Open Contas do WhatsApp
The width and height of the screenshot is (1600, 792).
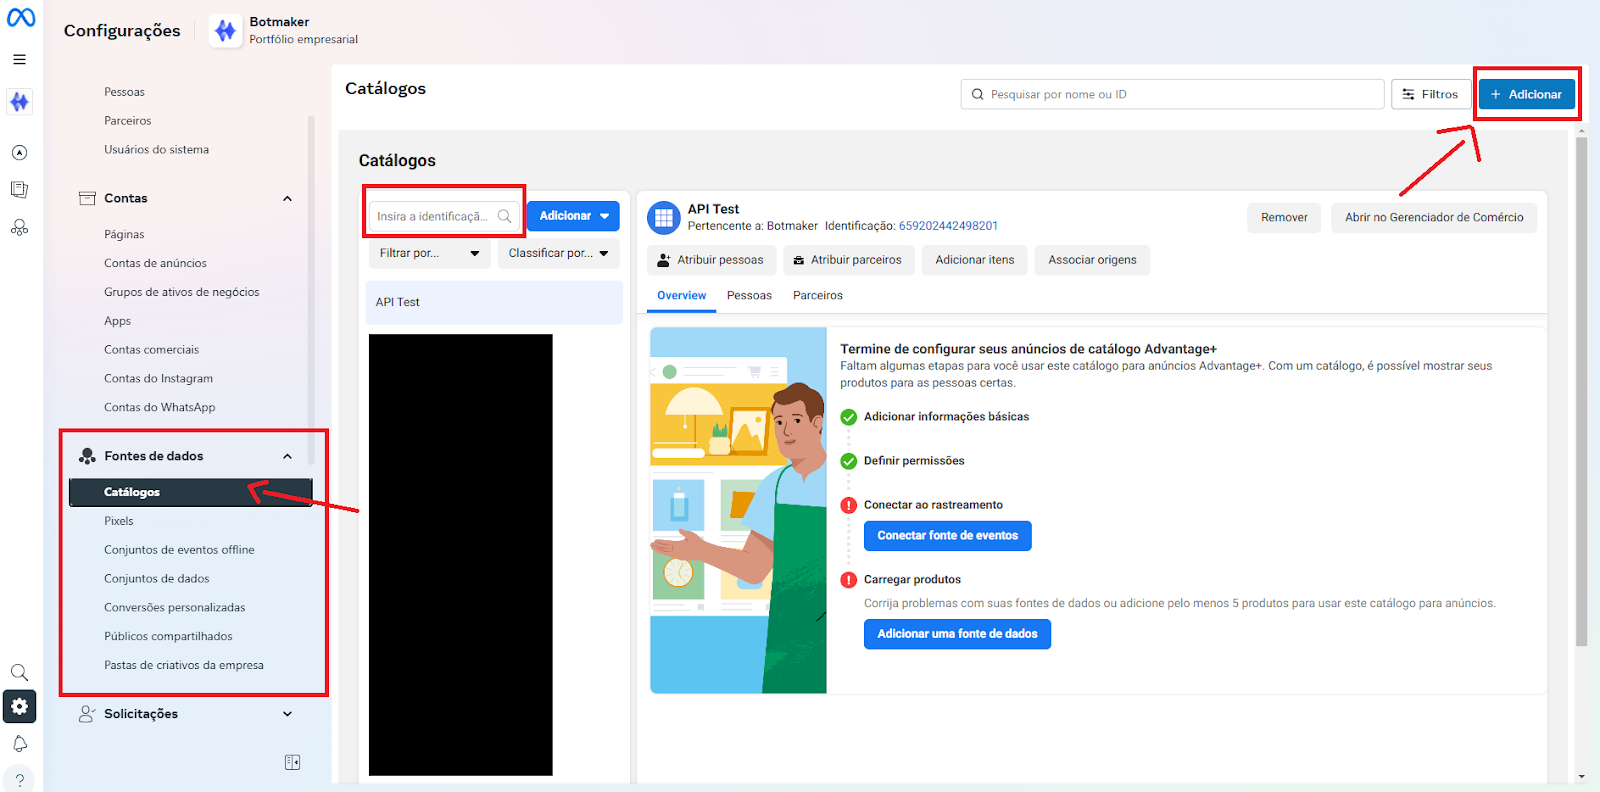(x=160, y=407)
